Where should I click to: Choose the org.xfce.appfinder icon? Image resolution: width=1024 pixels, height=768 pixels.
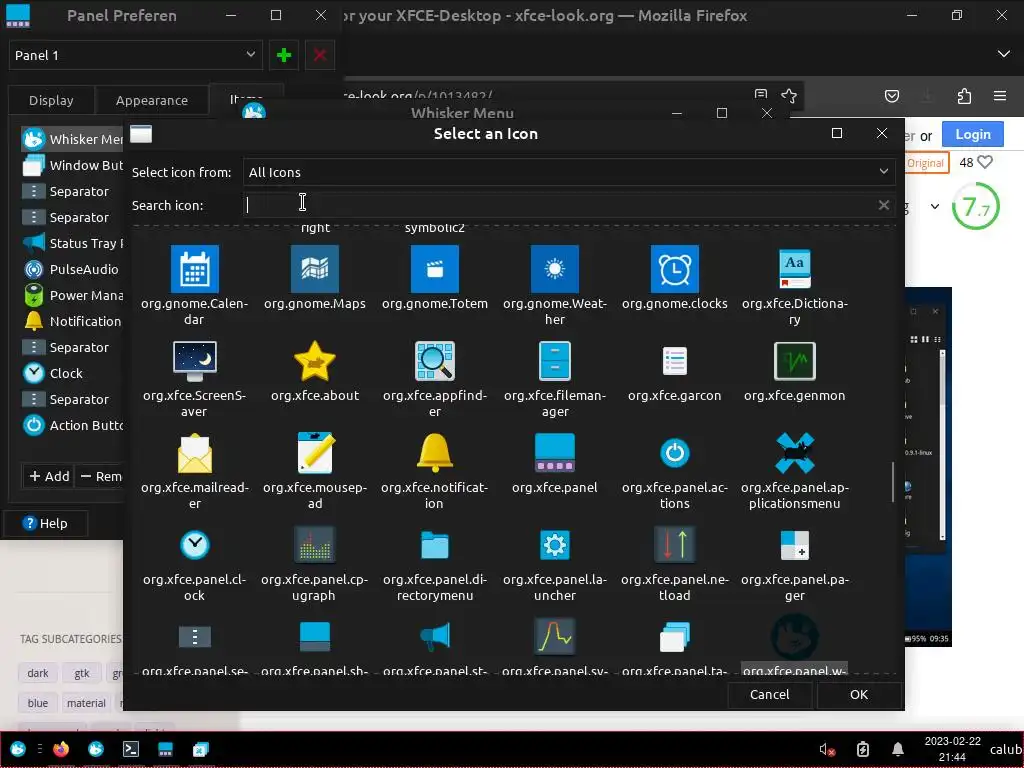[435, 361]
